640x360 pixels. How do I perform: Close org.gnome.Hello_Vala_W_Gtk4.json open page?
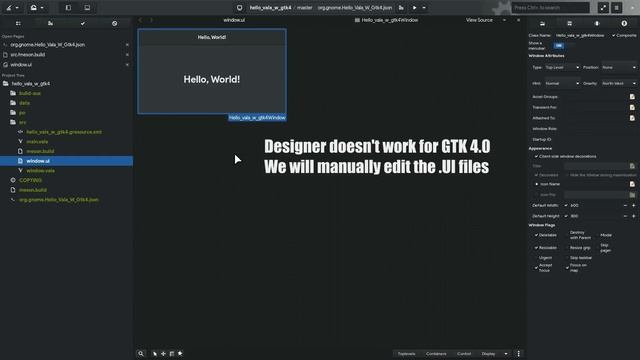[x=127, y=44]
